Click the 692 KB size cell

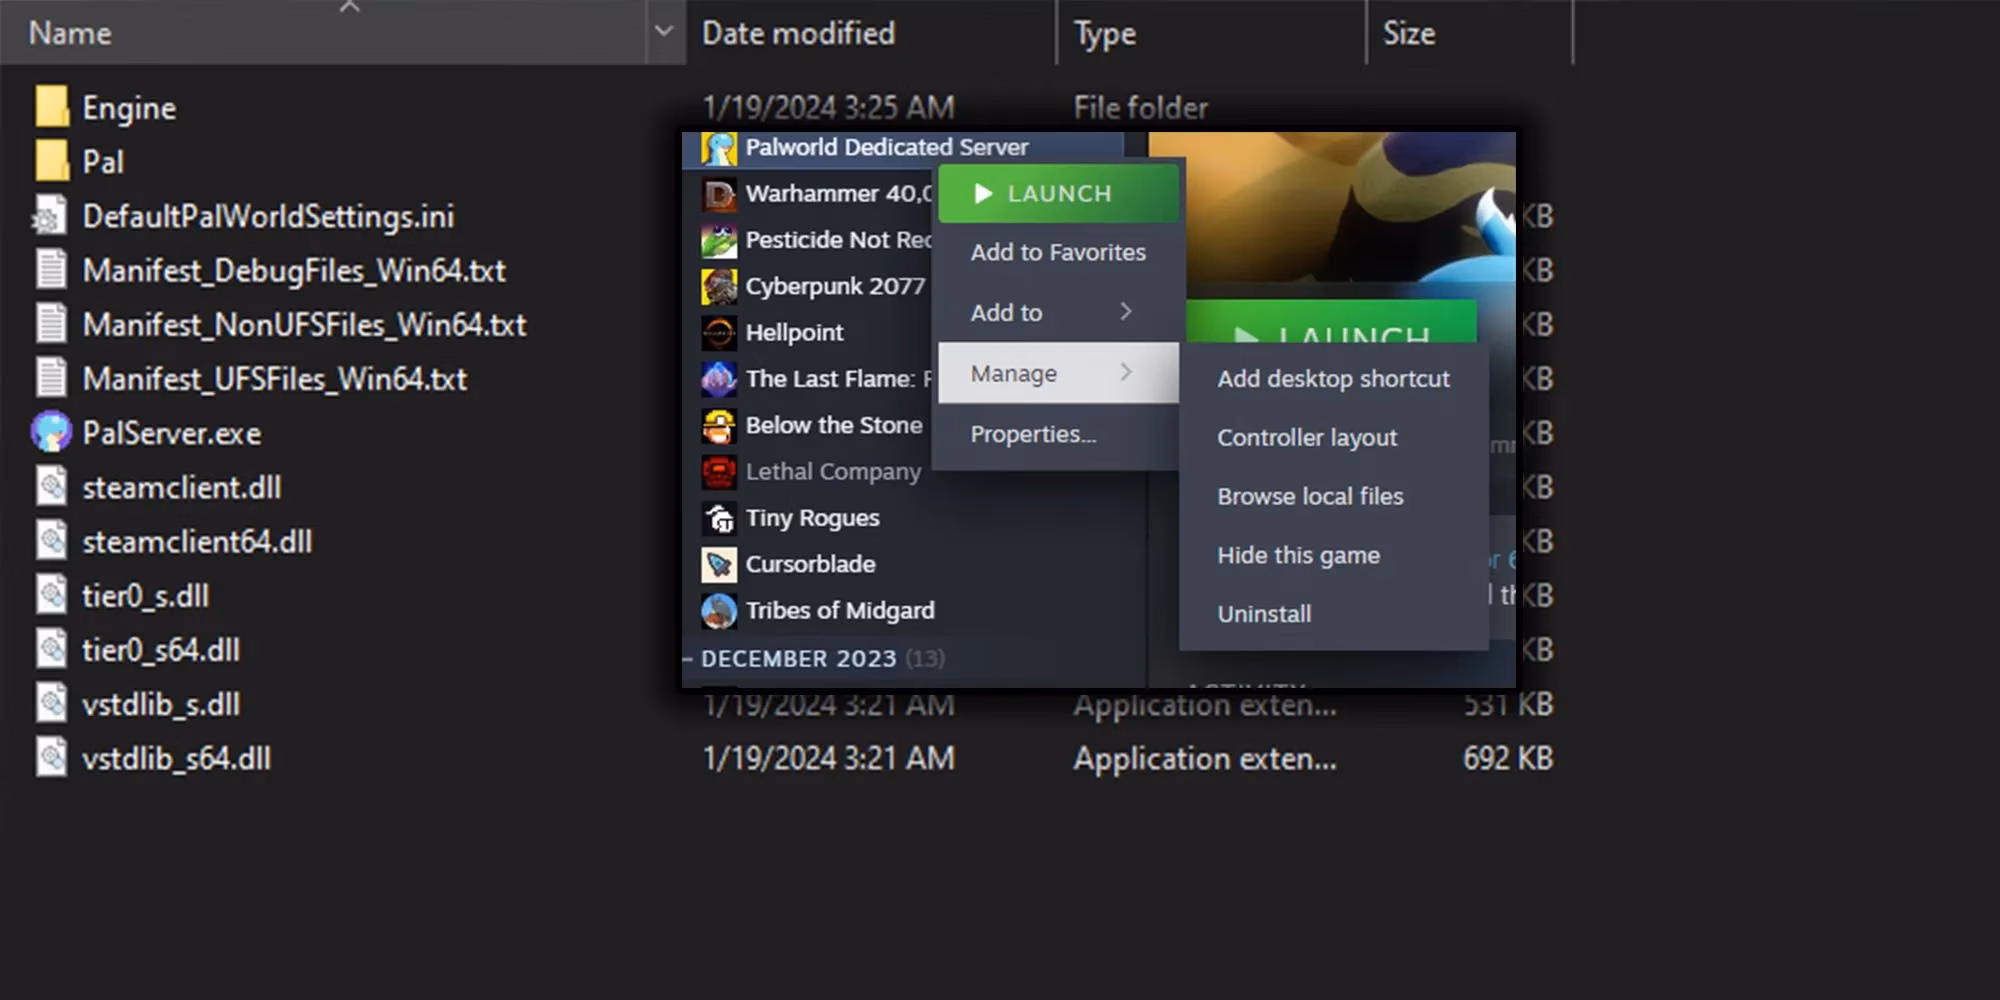pos(1508,758)
